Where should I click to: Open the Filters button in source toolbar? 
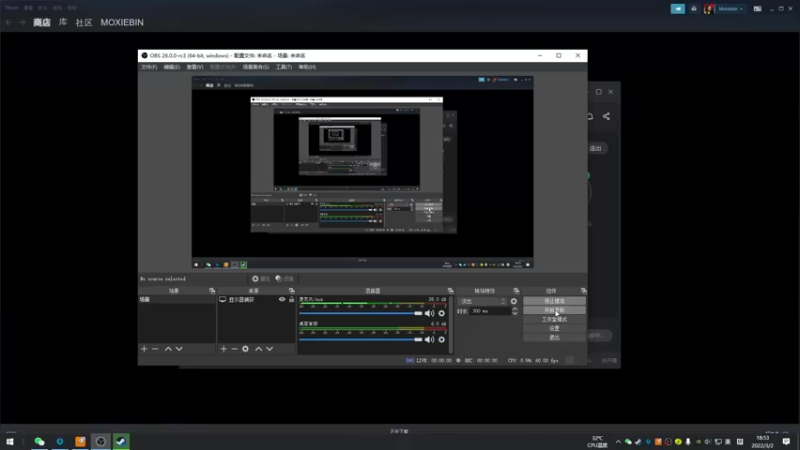click(x=285, y=279)
